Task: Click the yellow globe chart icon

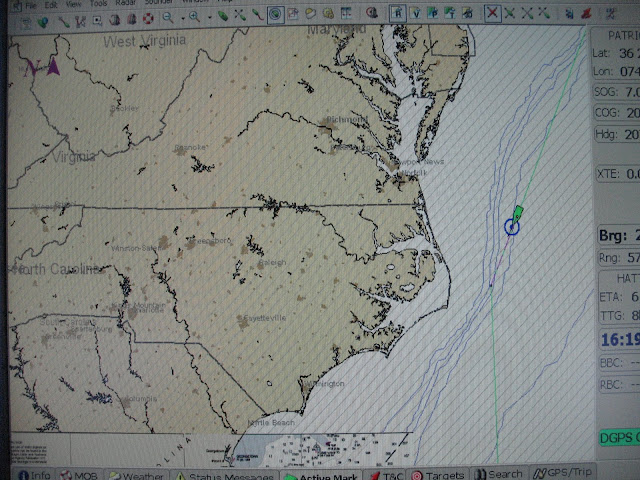Action: pos(311,14)
